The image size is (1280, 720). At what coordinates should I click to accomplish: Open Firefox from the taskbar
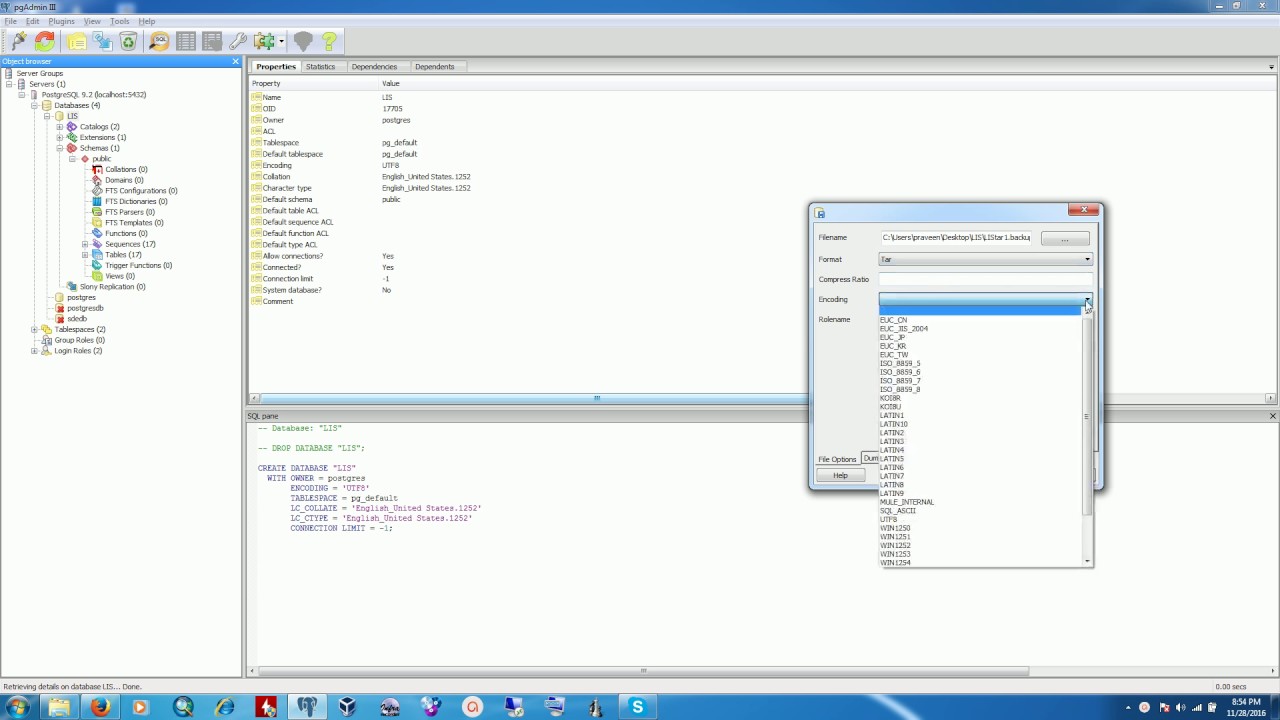point(100,707)
